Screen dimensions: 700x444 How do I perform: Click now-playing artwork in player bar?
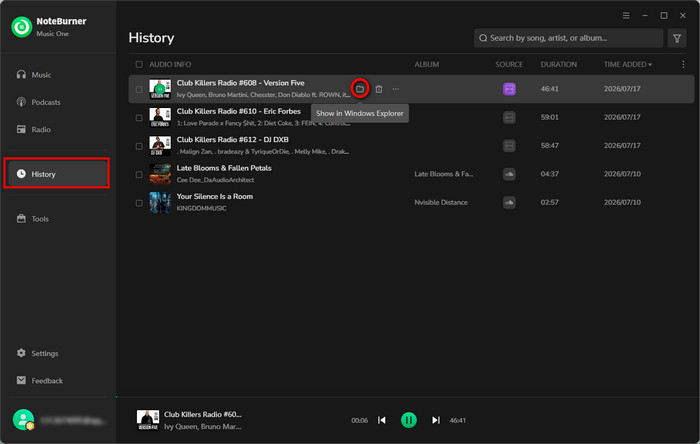click(x=148, y=420)
